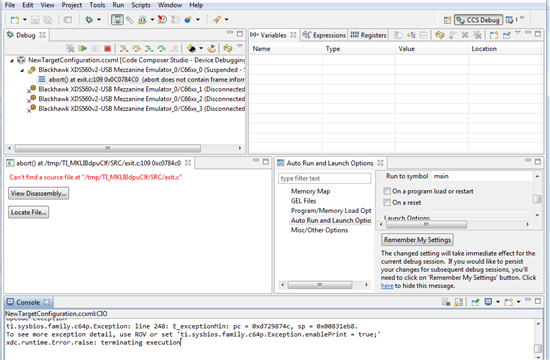Click the clock with red flag icon
The image size is (550, 360).
point(162,20)
